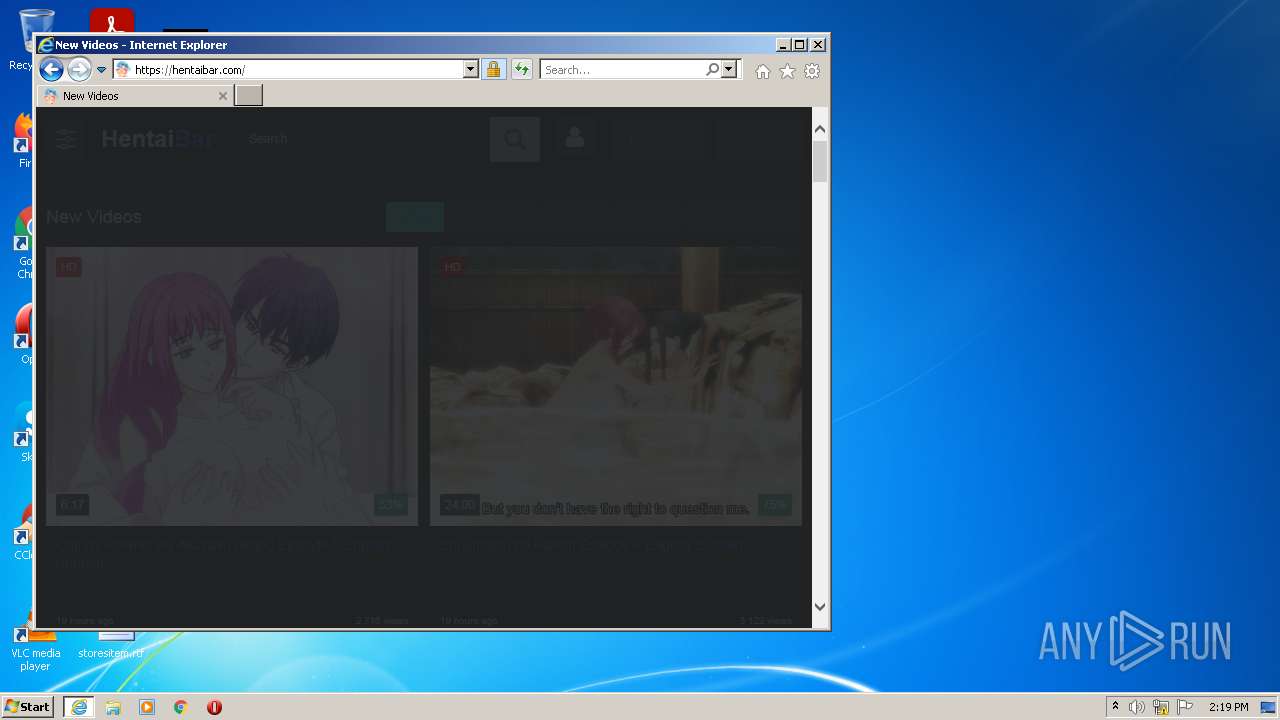1280x720 pixels.
Task: Click the website logo in the header
Action: (158, 139)
